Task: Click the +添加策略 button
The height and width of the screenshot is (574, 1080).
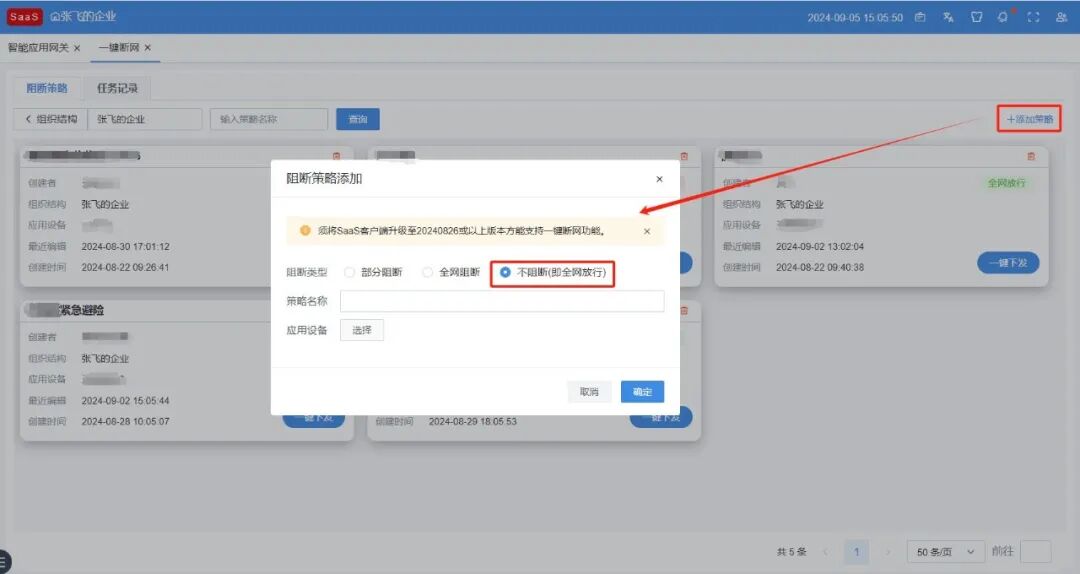Action: click(1029, 119)
